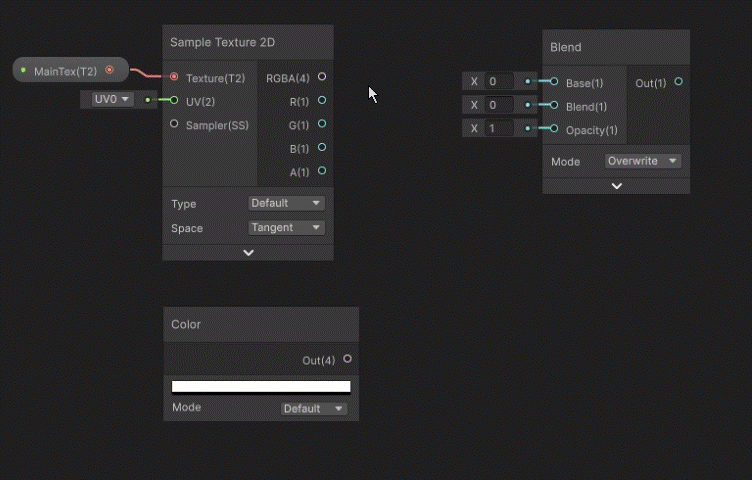The height and width of the screenshot is (480, 752).
Task: Click the Texture(T2) input port
Action: pyautogui.click(x=175, y=77)
